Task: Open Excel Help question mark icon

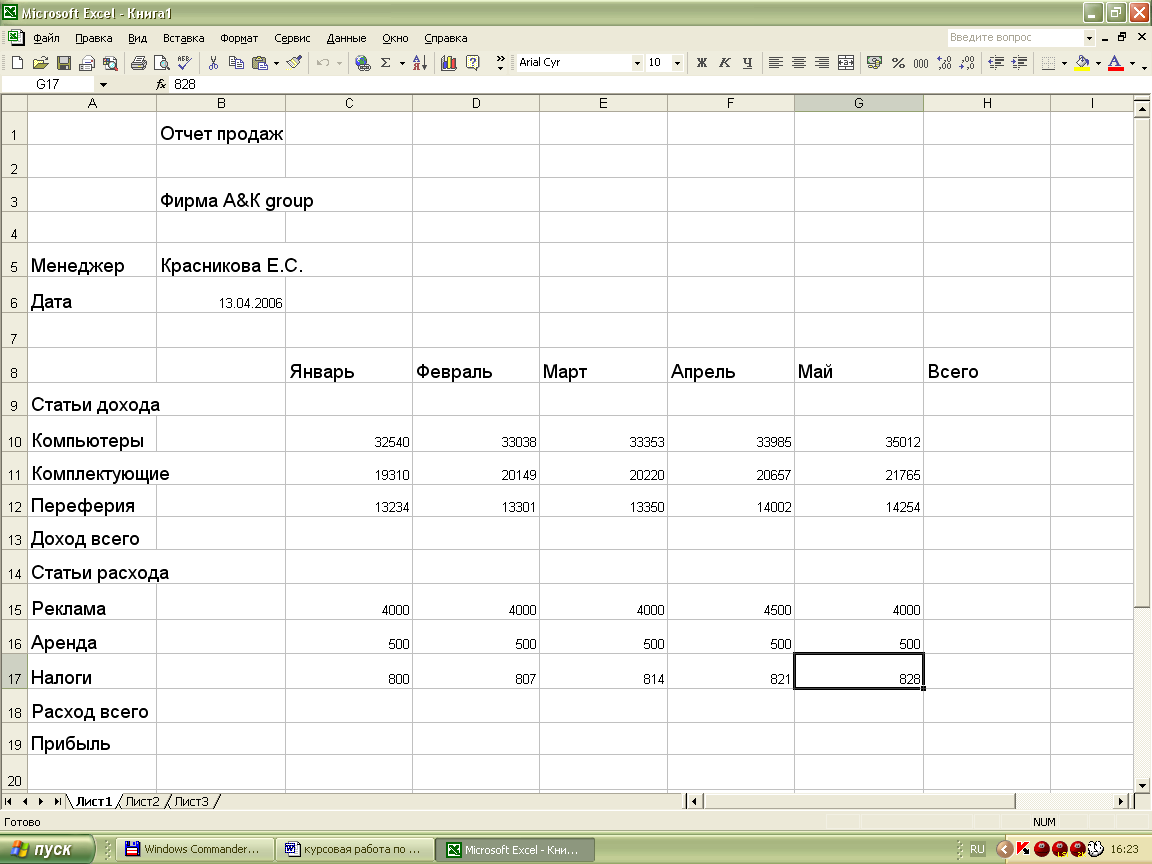Action: (472, 63)
